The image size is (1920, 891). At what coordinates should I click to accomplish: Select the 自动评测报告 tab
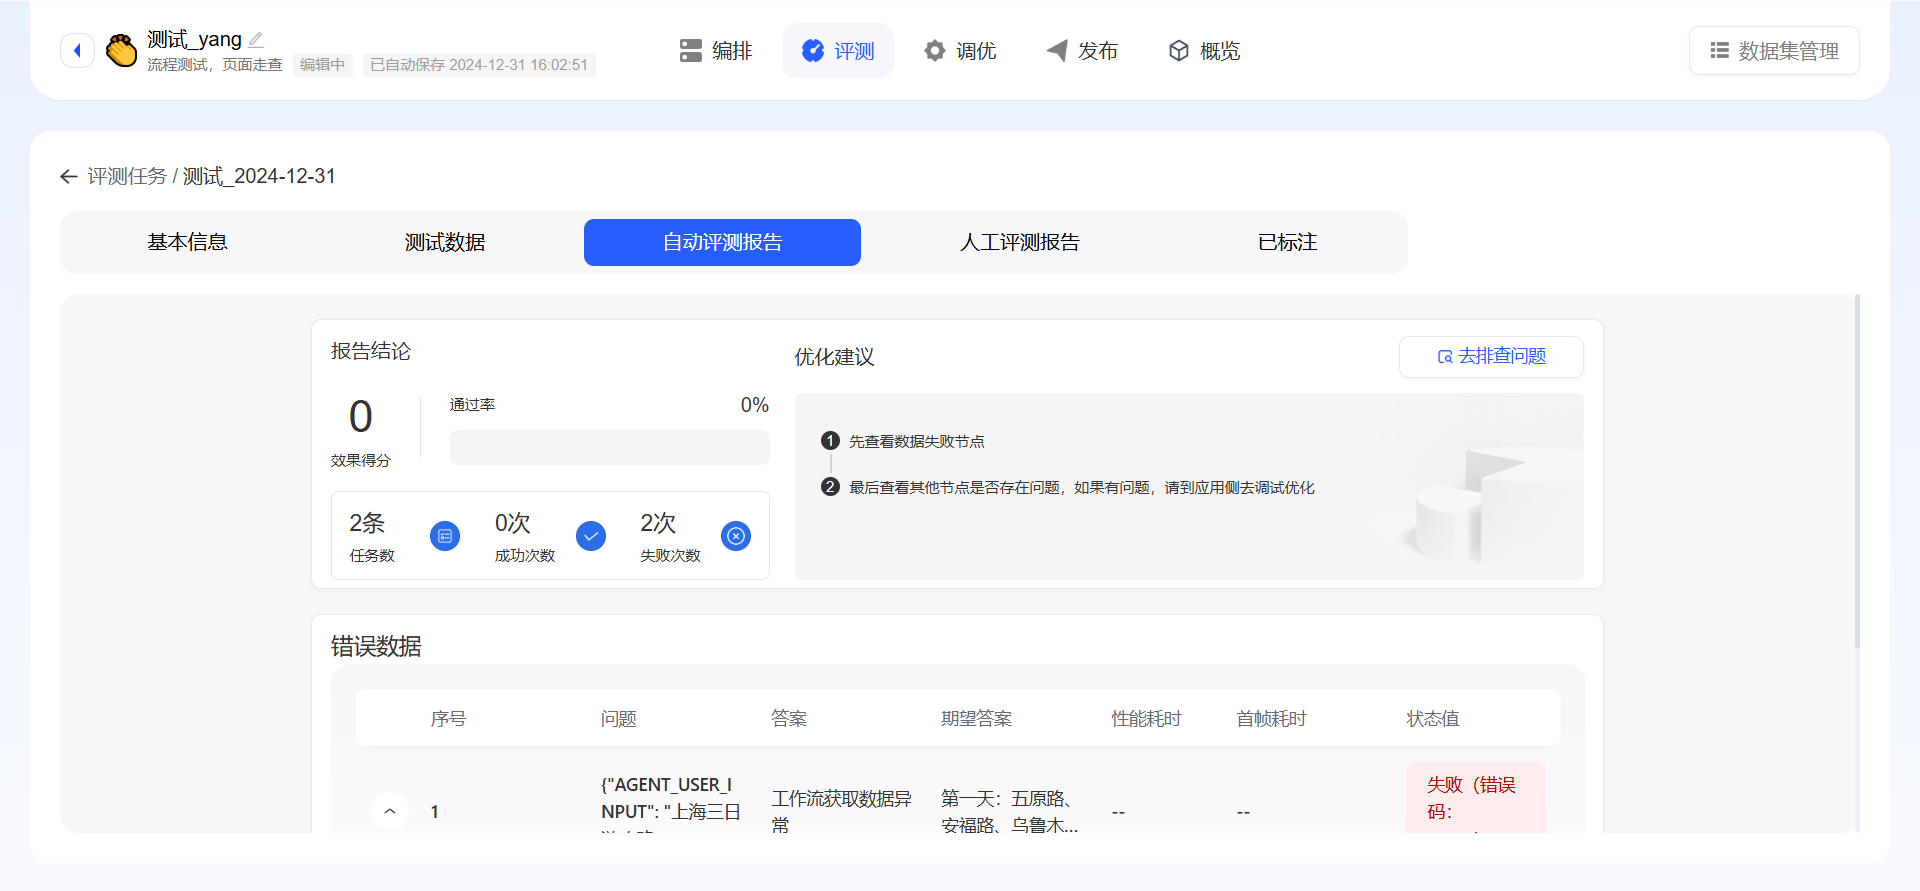722,242
